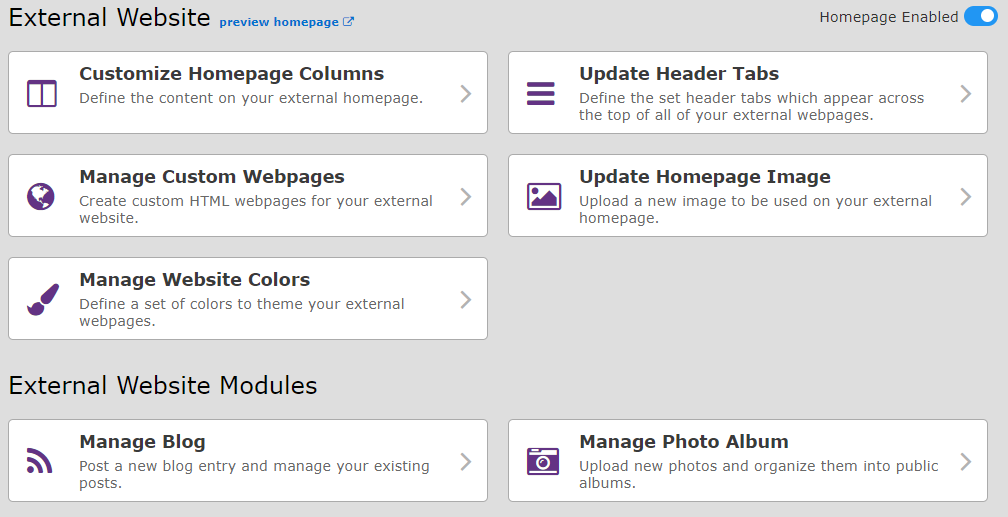Click the globe icon for Manage Custom Webpages
1008x517 pixels.
[40, 196]
